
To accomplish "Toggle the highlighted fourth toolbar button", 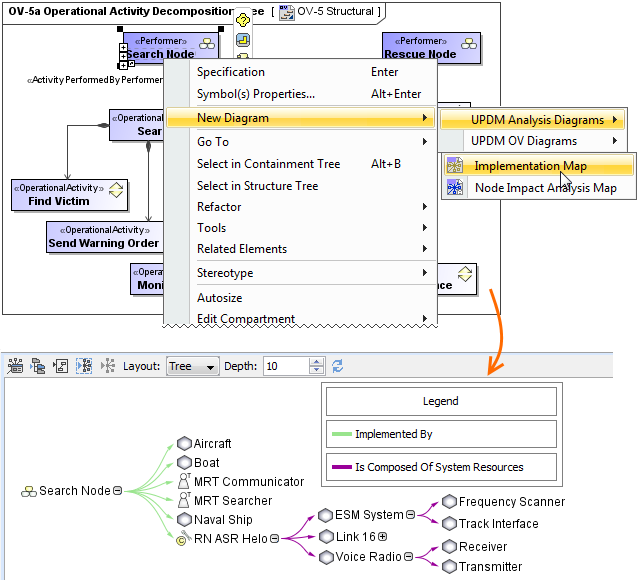I will pyautogui.click(x=83, y=366).
